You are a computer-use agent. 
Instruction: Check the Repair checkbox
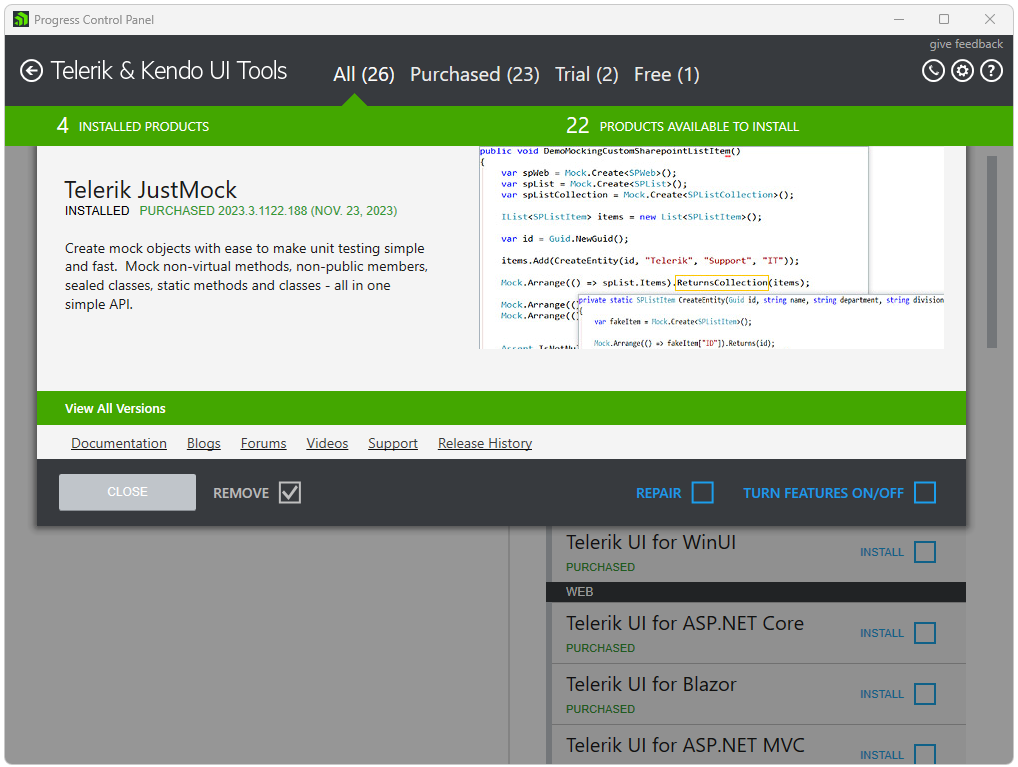pos(702,492)
